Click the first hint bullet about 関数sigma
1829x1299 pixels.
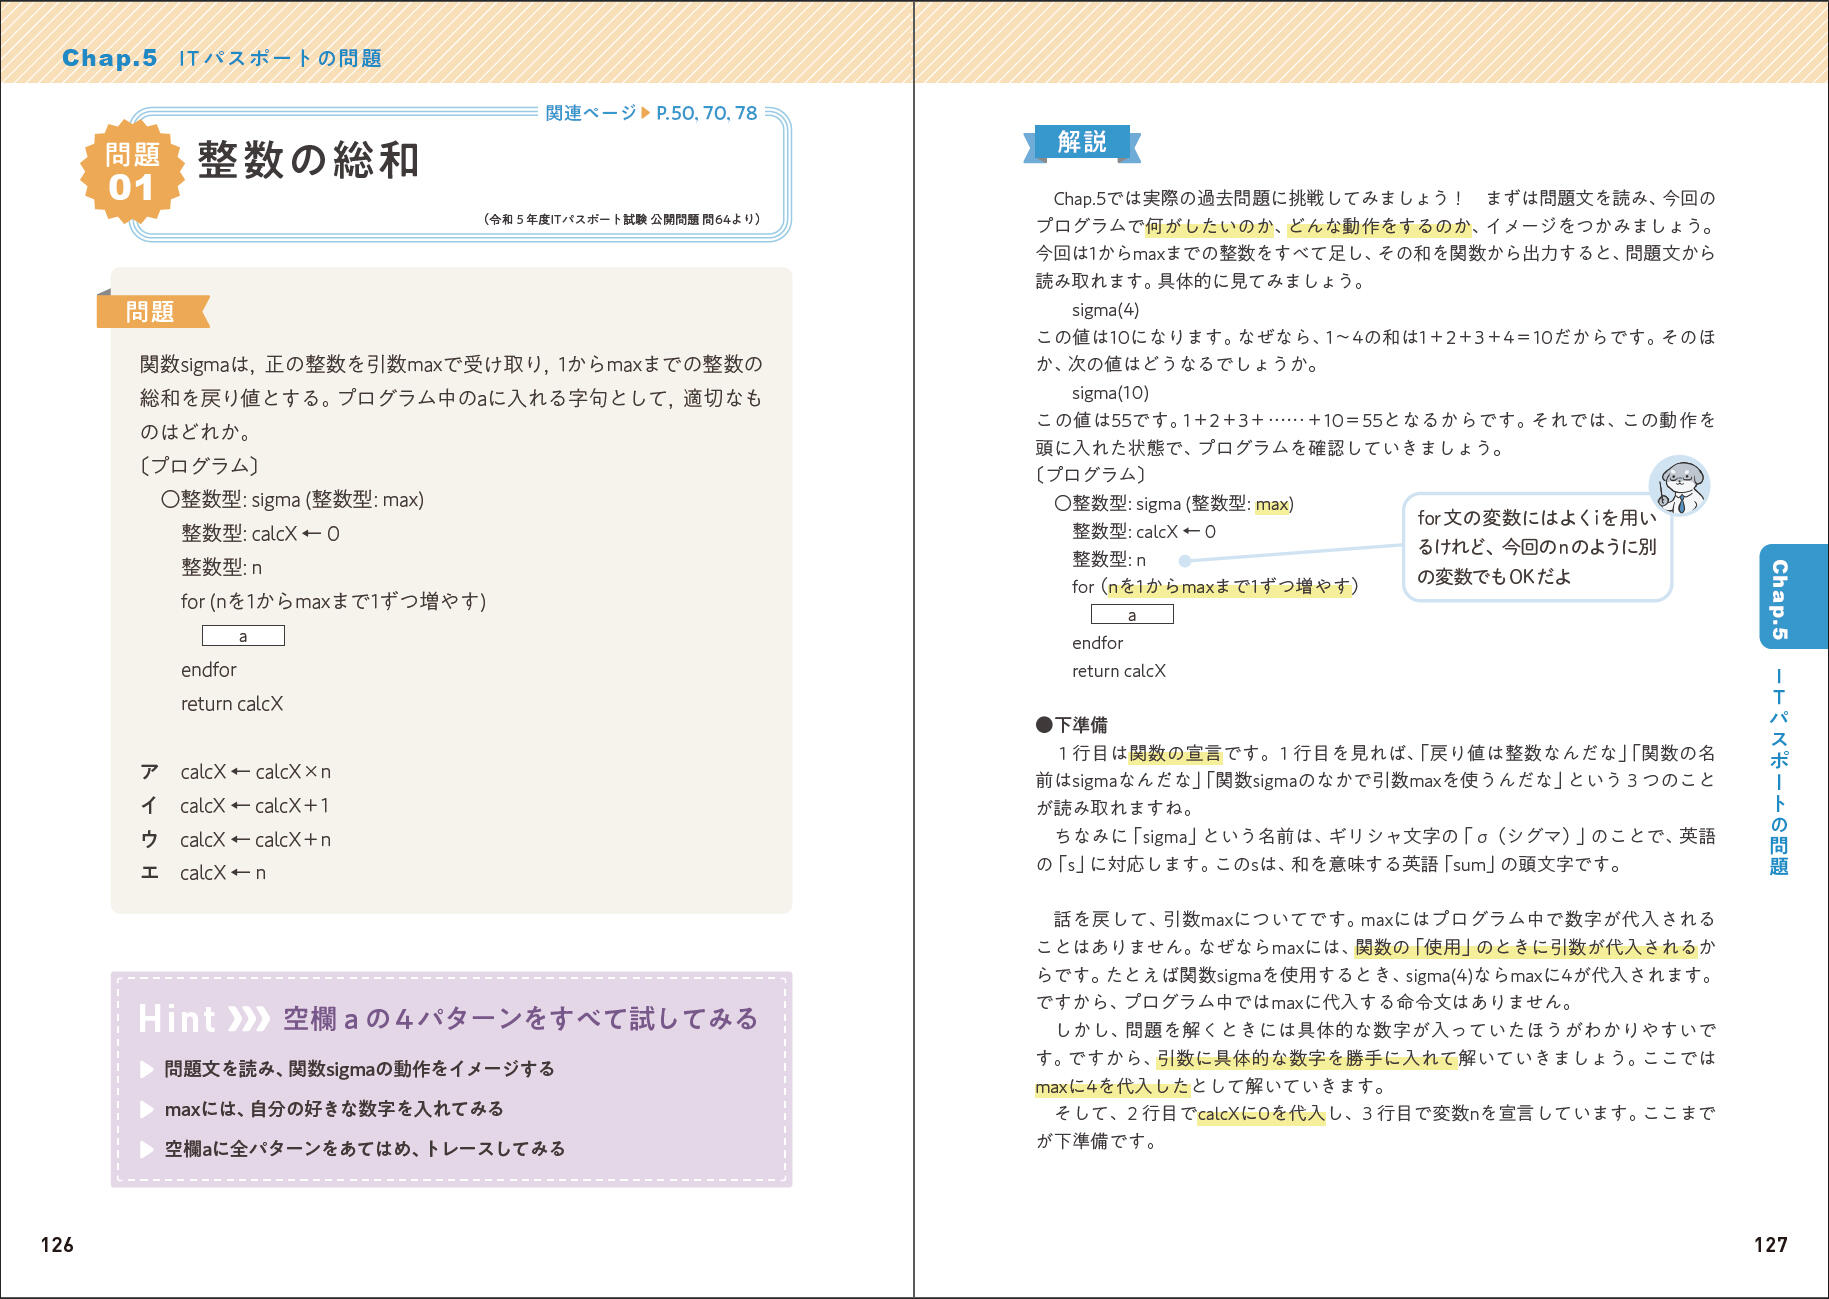point(348,1069)
